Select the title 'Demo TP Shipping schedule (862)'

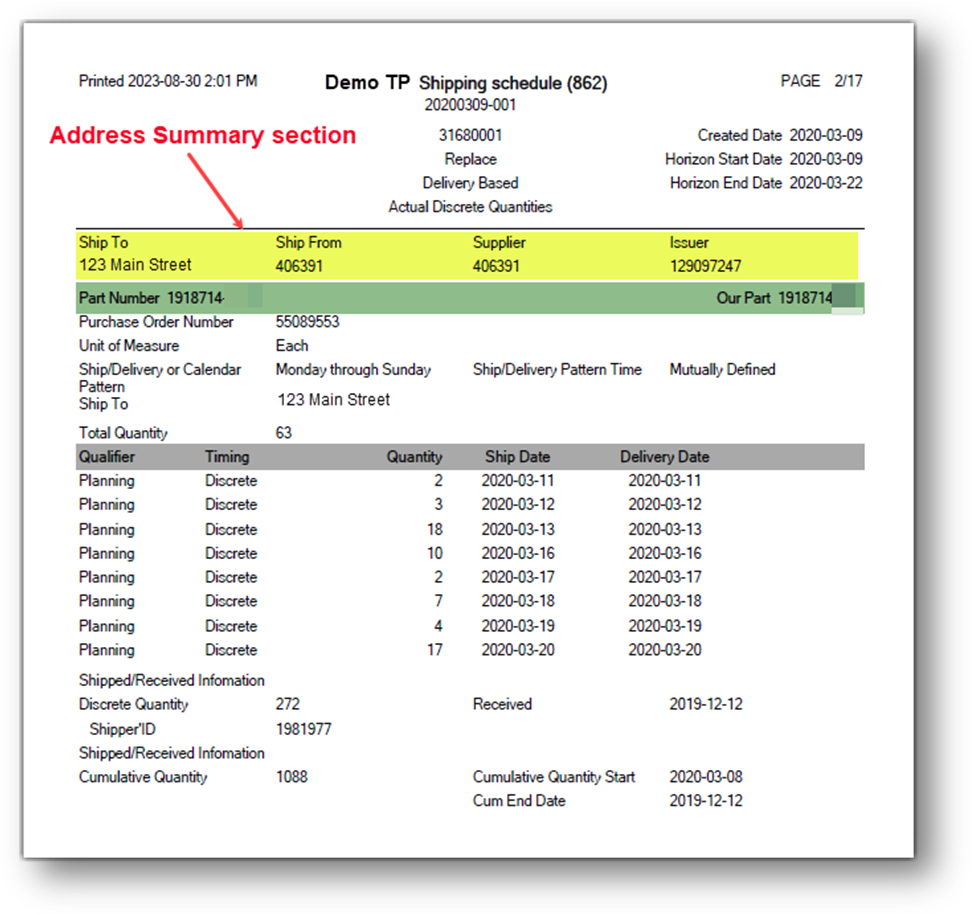tap(466, 82)
